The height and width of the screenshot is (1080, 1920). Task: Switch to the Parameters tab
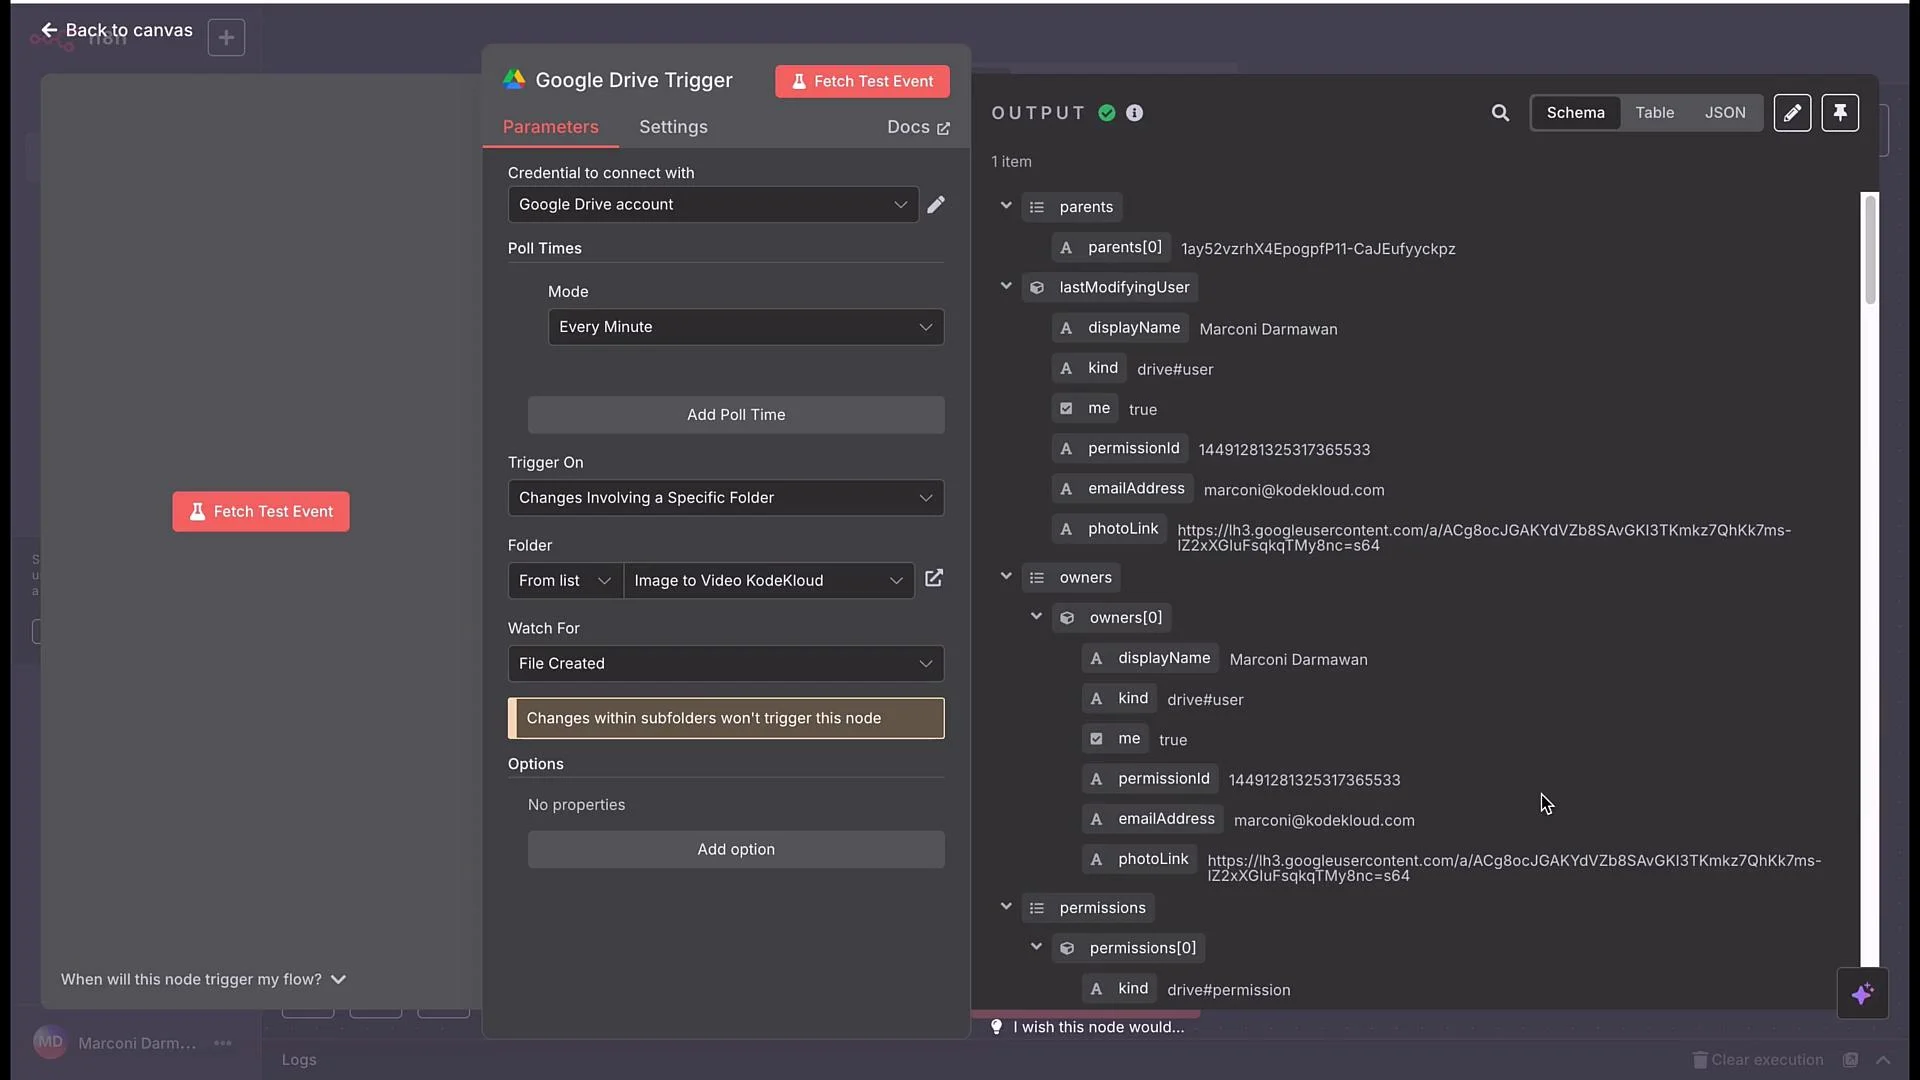pos(550,127)
